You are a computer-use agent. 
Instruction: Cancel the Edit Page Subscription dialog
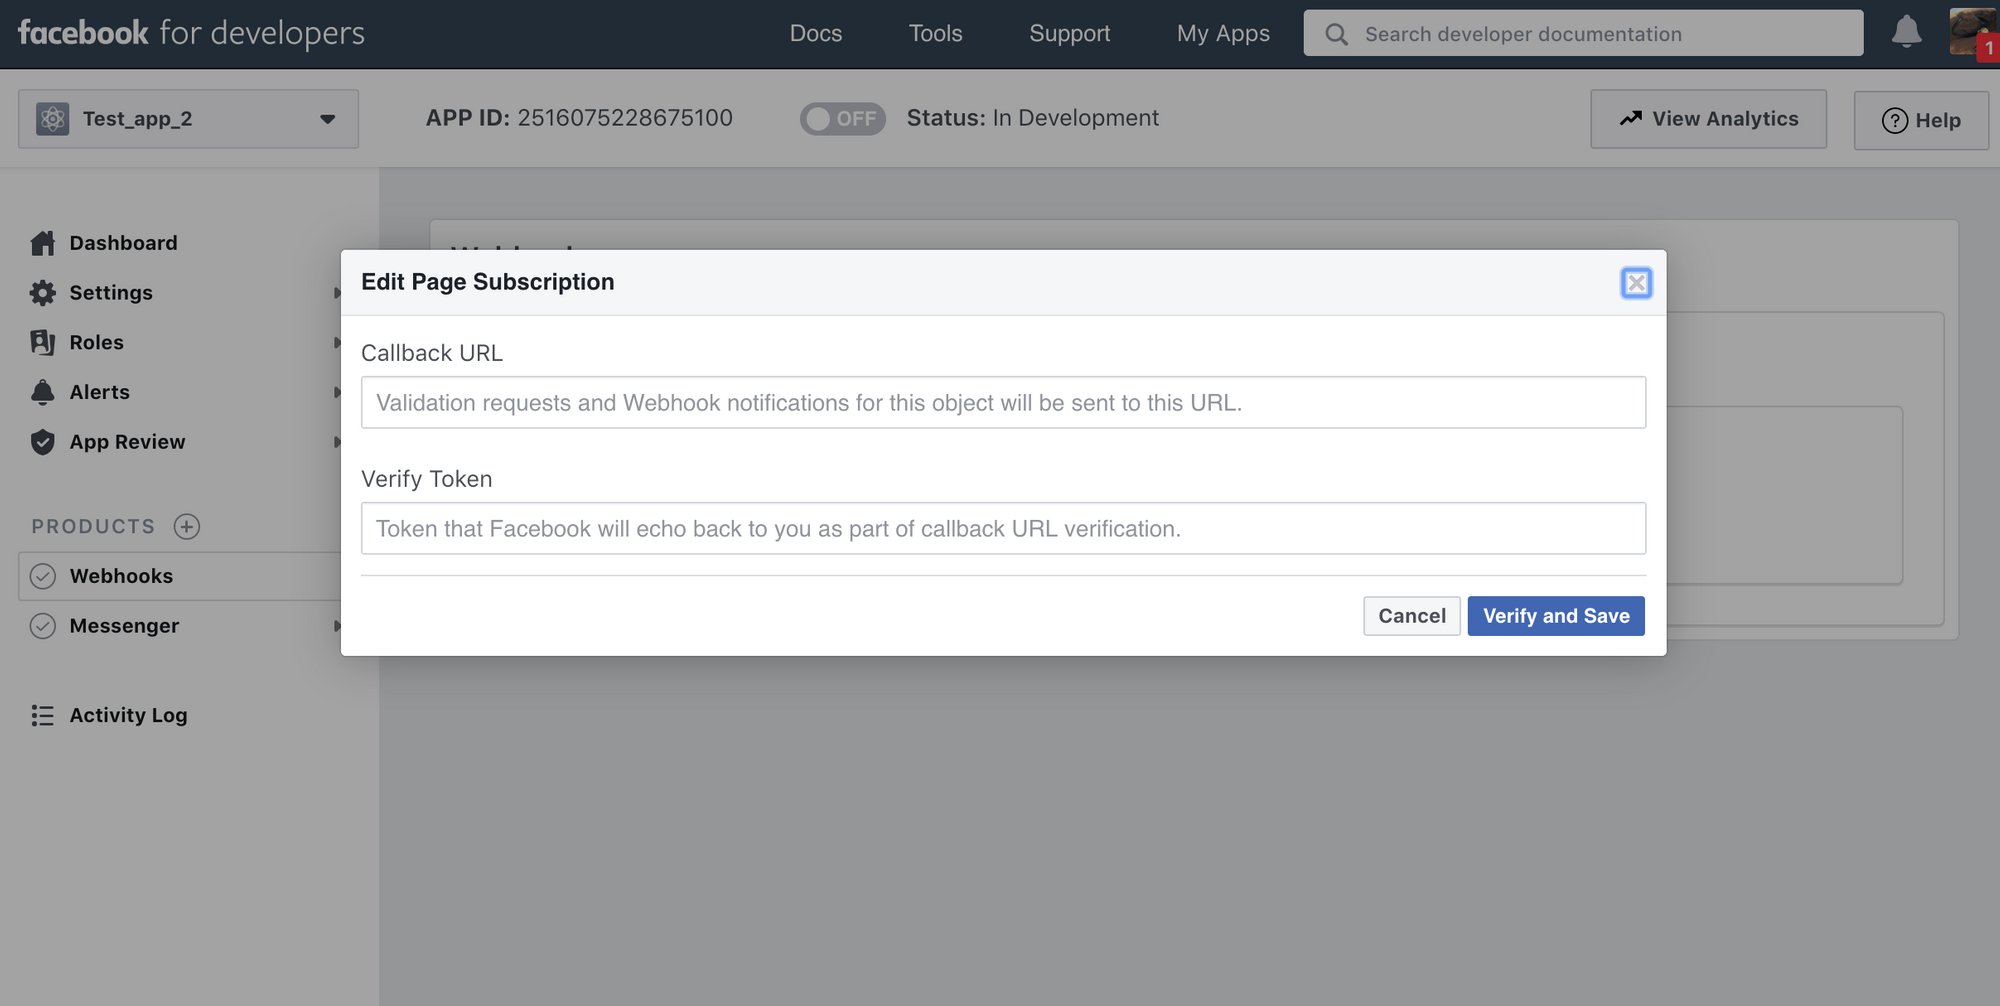(x=1411, y=616)
